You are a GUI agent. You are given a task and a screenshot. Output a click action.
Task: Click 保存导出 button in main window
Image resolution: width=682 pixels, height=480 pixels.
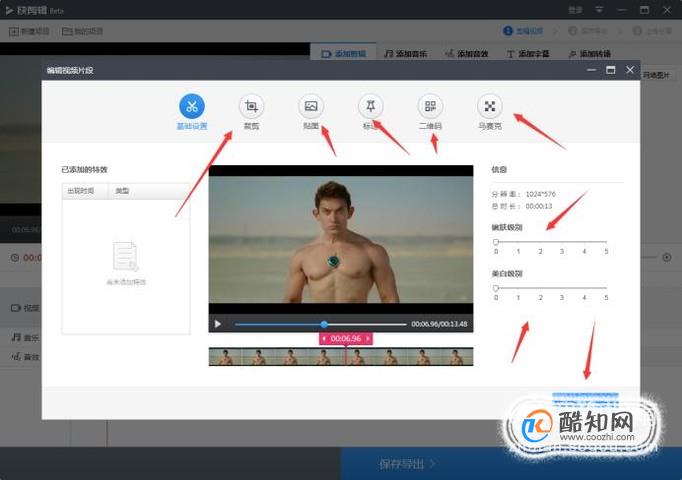407,464
